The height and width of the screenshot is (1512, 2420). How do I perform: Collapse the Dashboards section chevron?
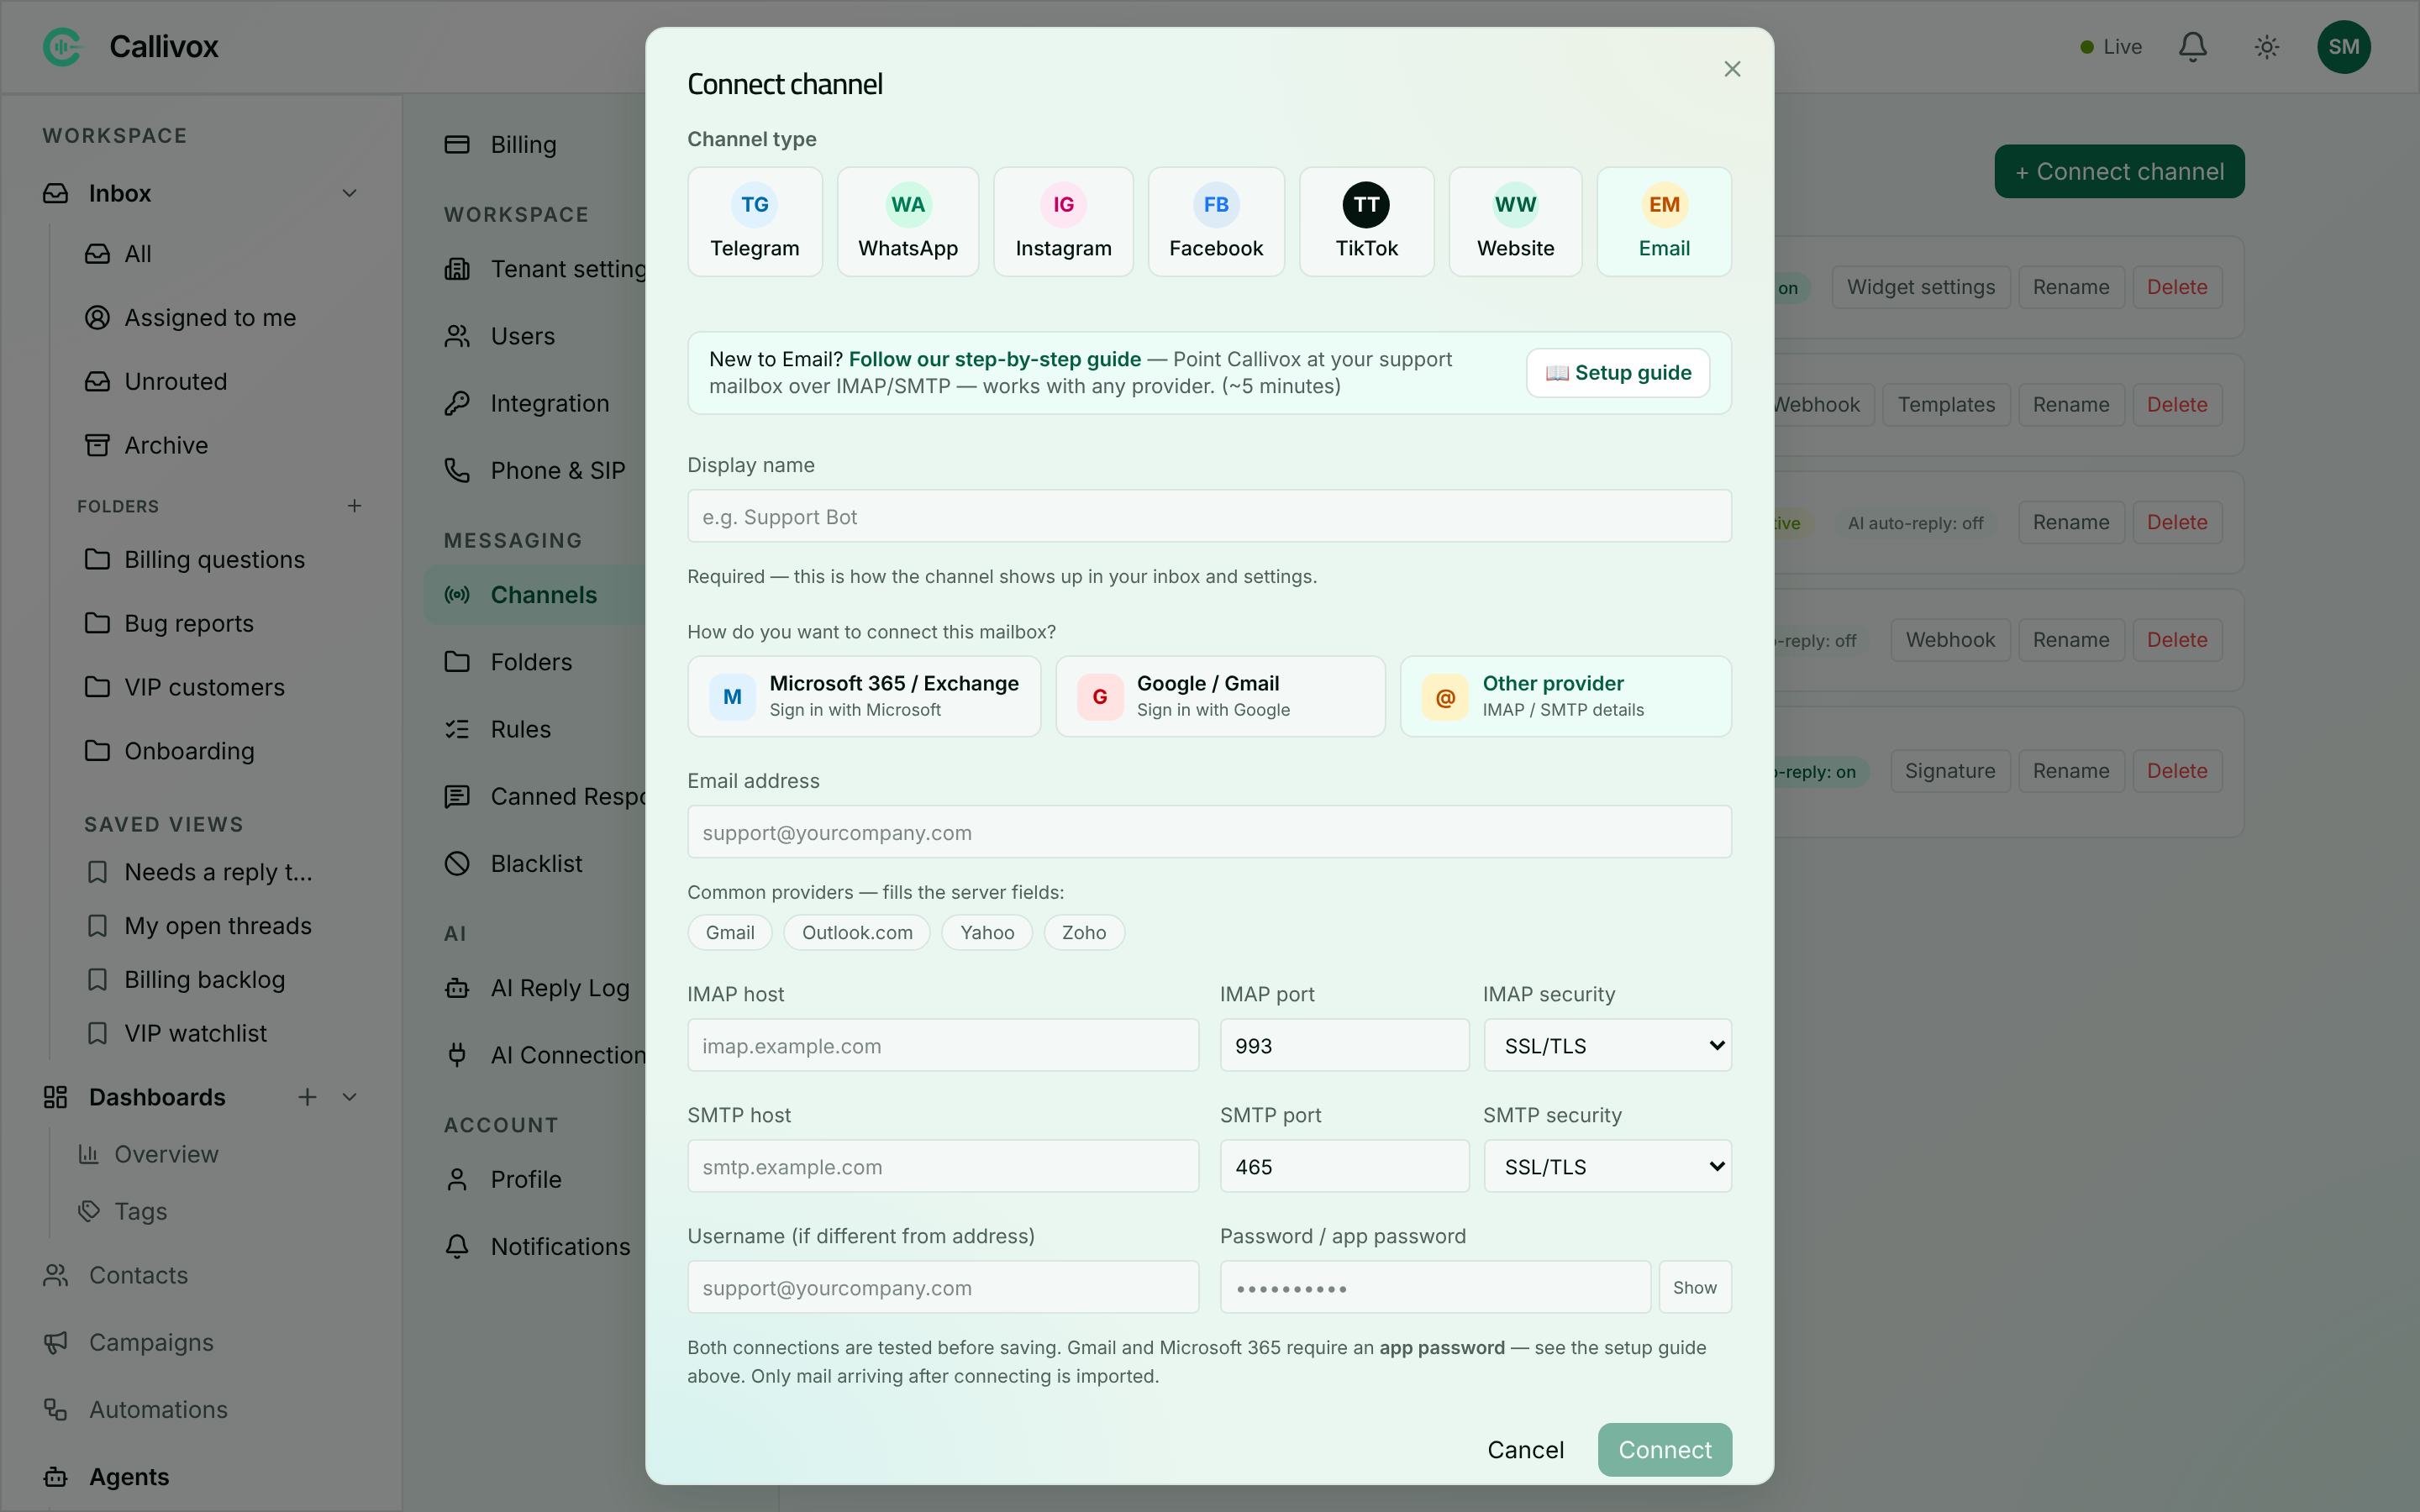tap(350, 1097)
